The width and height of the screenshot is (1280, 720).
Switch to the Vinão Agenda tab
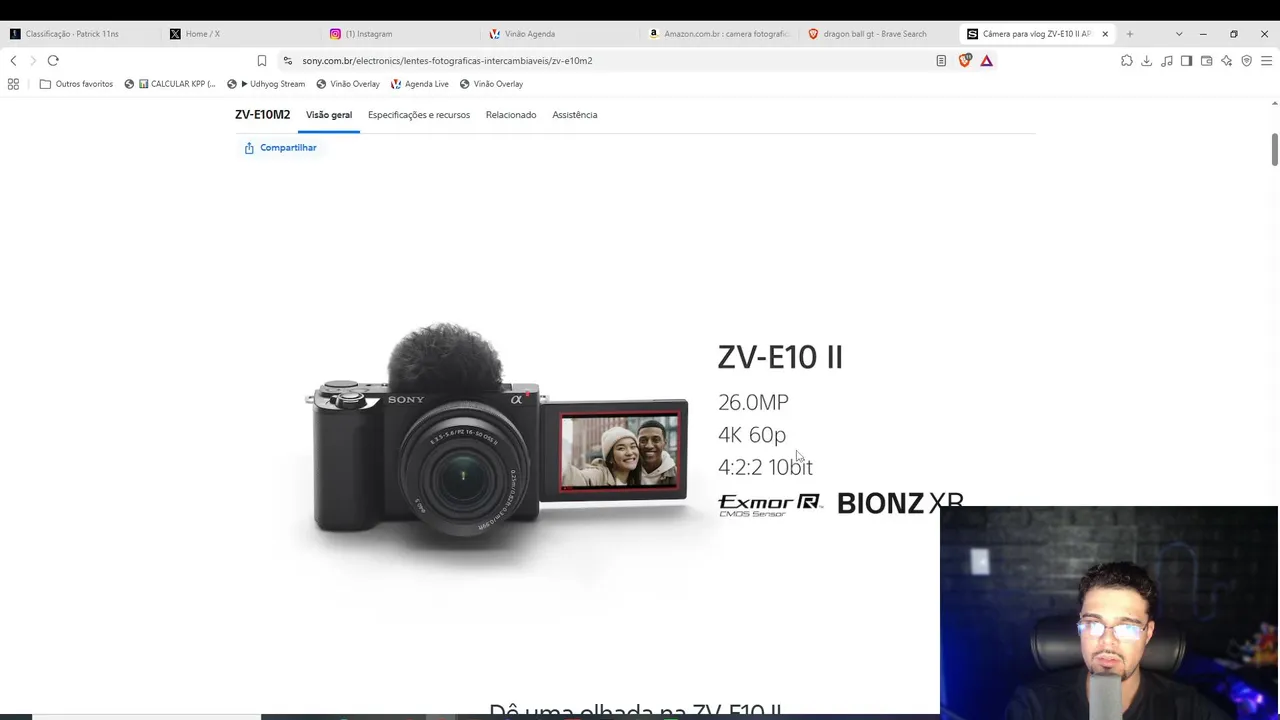click(x=560, y=34)
